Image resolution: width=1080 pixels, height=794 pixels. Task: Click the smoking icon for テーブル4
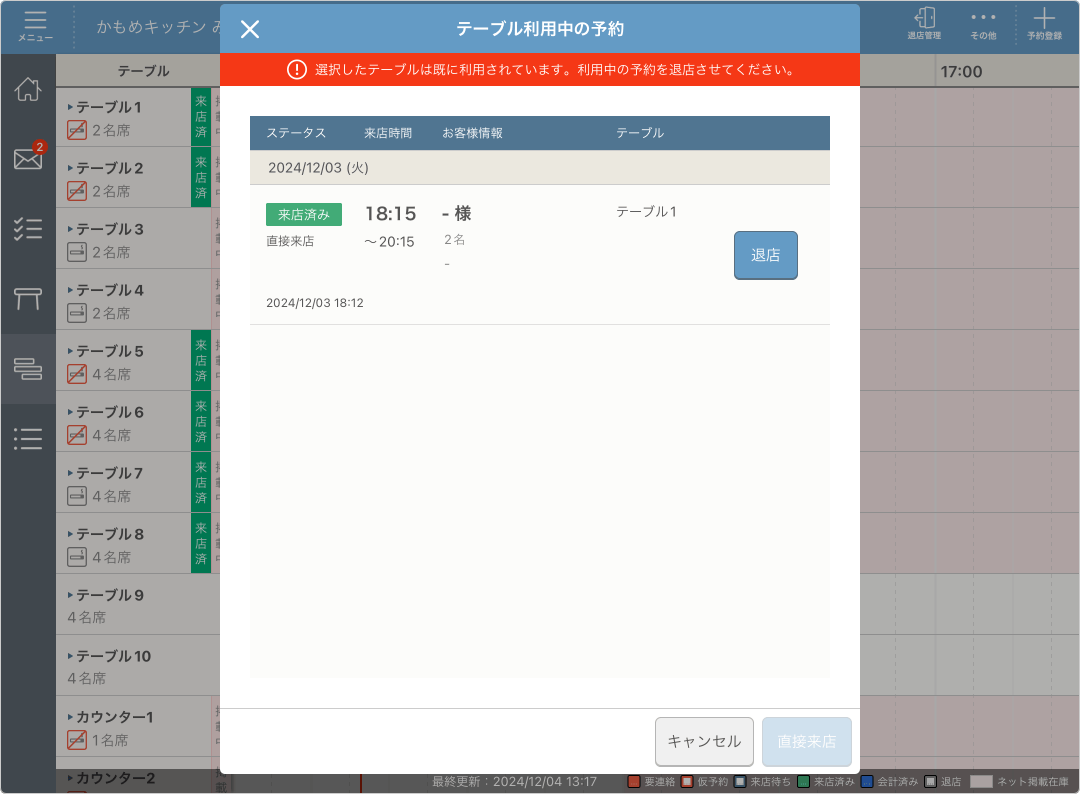pyautogui.click(x=77, y=313)
